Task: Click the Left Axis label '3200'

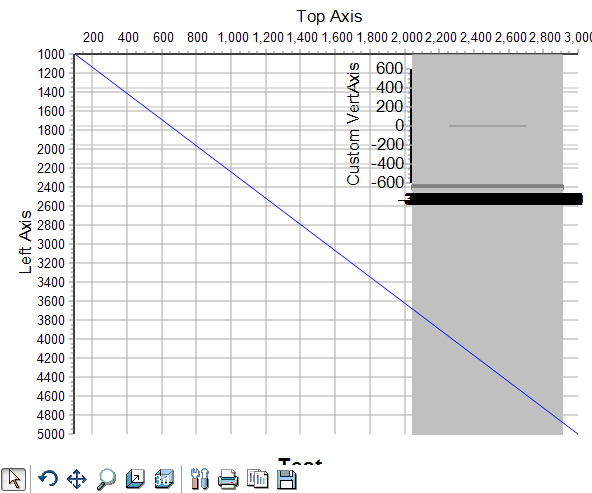Action: 51,263
